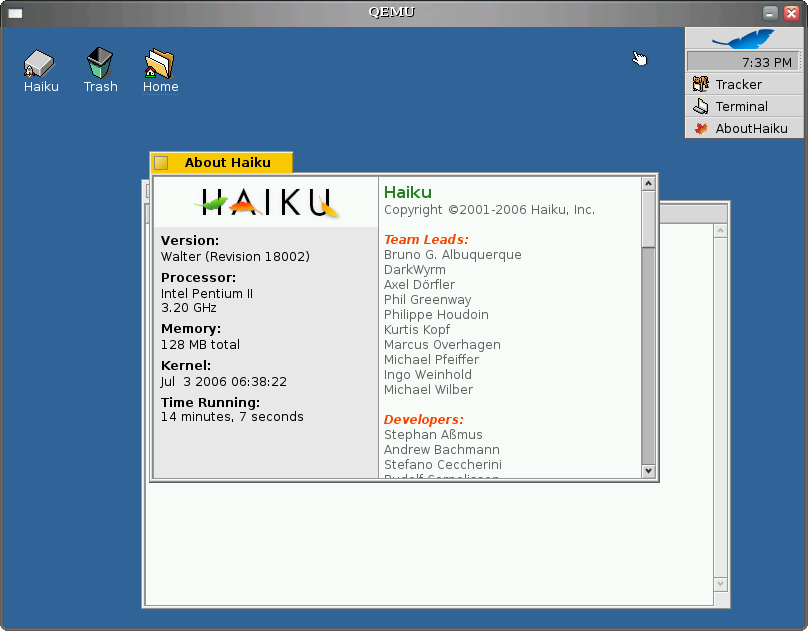Click the Team Leads heading
The width and height of the screenshot is (808, 631).
pos(426,240)
